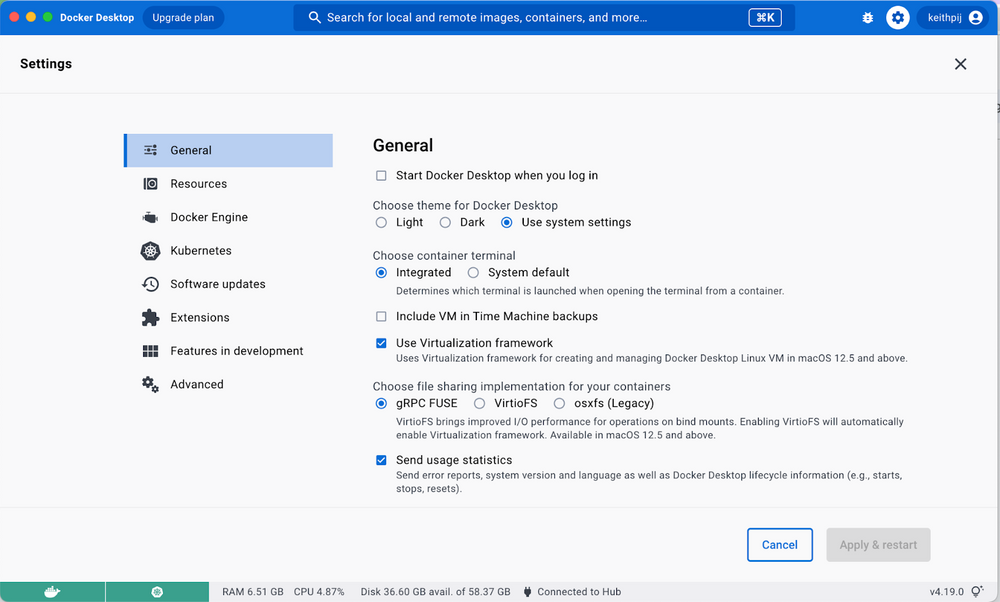Open the Troubleshoot bug icon
Screen dimensions: 1000x602
click(867, 17)
